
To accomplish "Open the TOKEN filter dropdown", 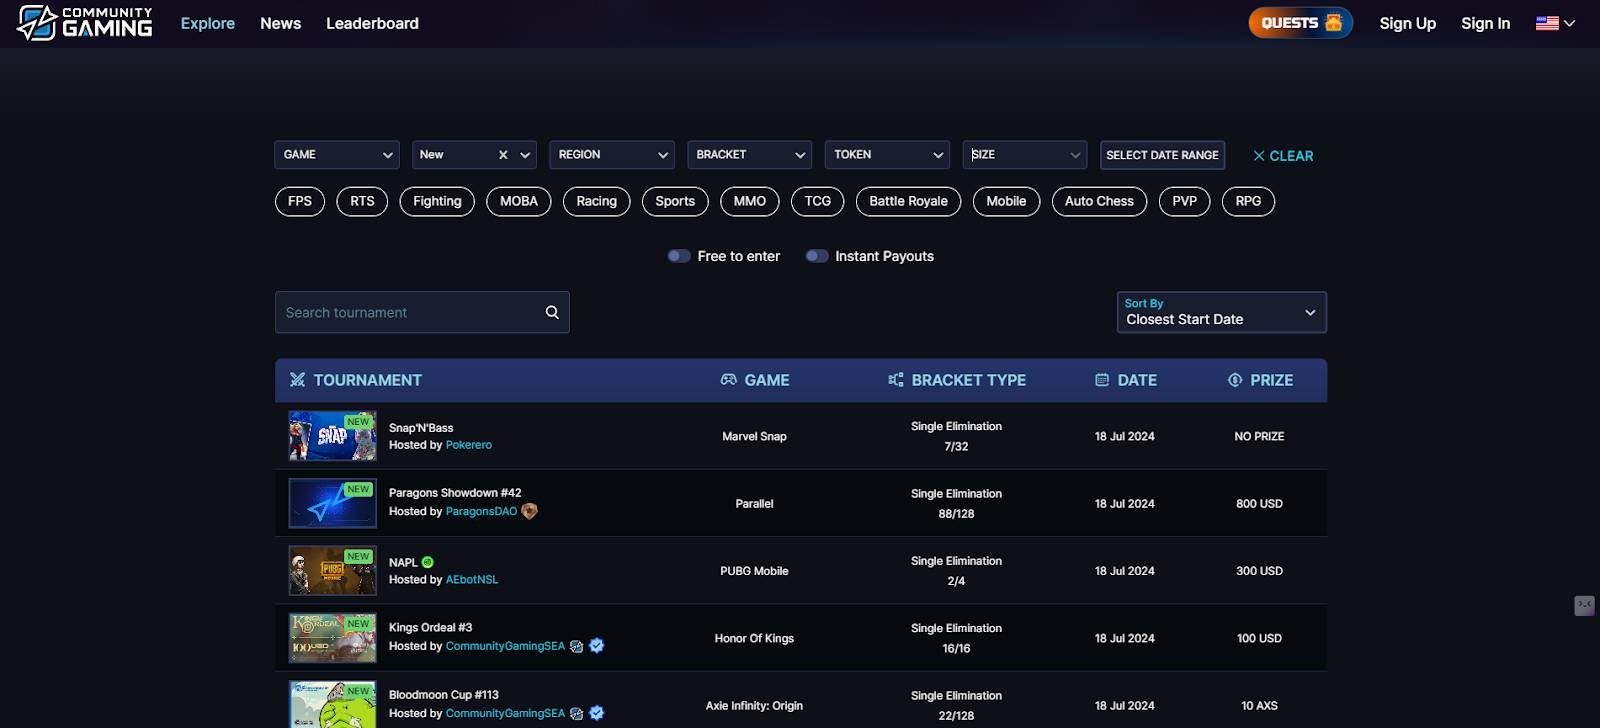I will coord(887,155).
